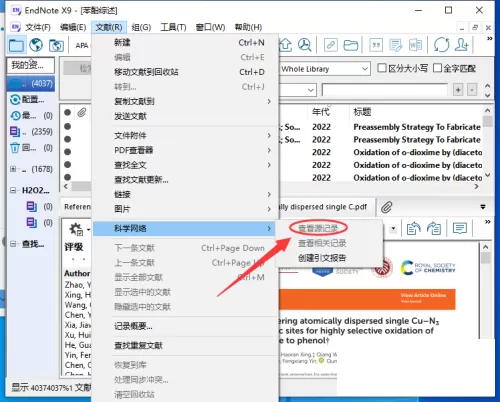Click the minus button to remove search row
500x402 pixels.
(x=472, y=90)
